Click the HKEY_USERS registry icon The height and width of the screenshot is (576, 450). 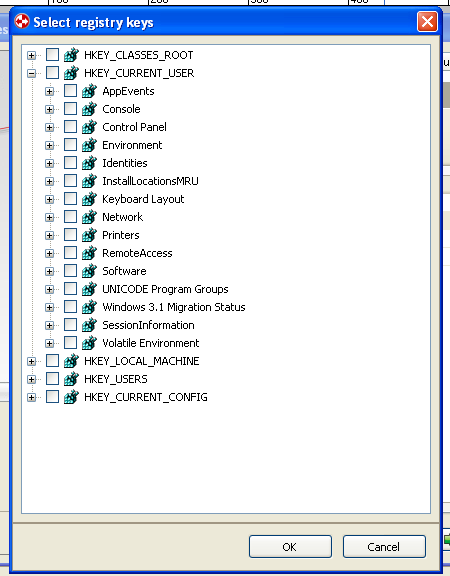coord(71,379)
